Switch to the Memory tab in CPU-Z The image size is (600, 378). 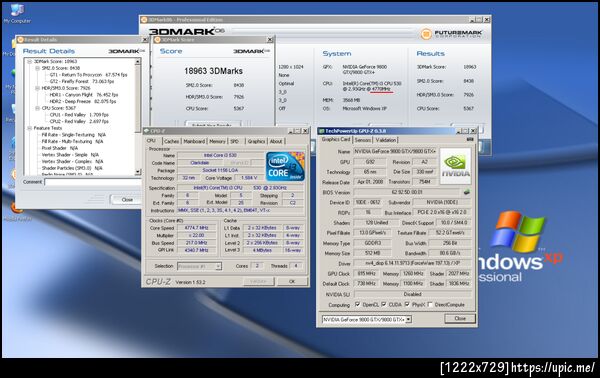[217, 141]
